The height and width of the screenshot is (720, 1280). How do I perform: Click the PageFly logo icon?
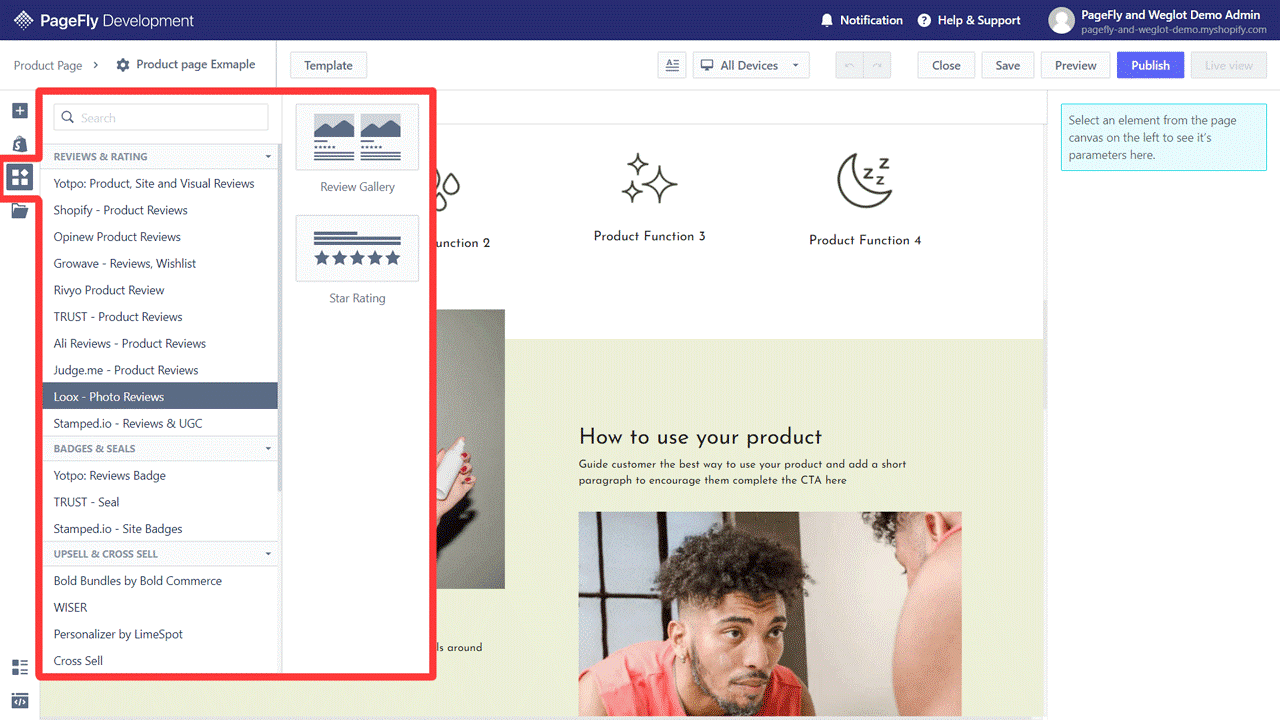[x=23, y=20]
